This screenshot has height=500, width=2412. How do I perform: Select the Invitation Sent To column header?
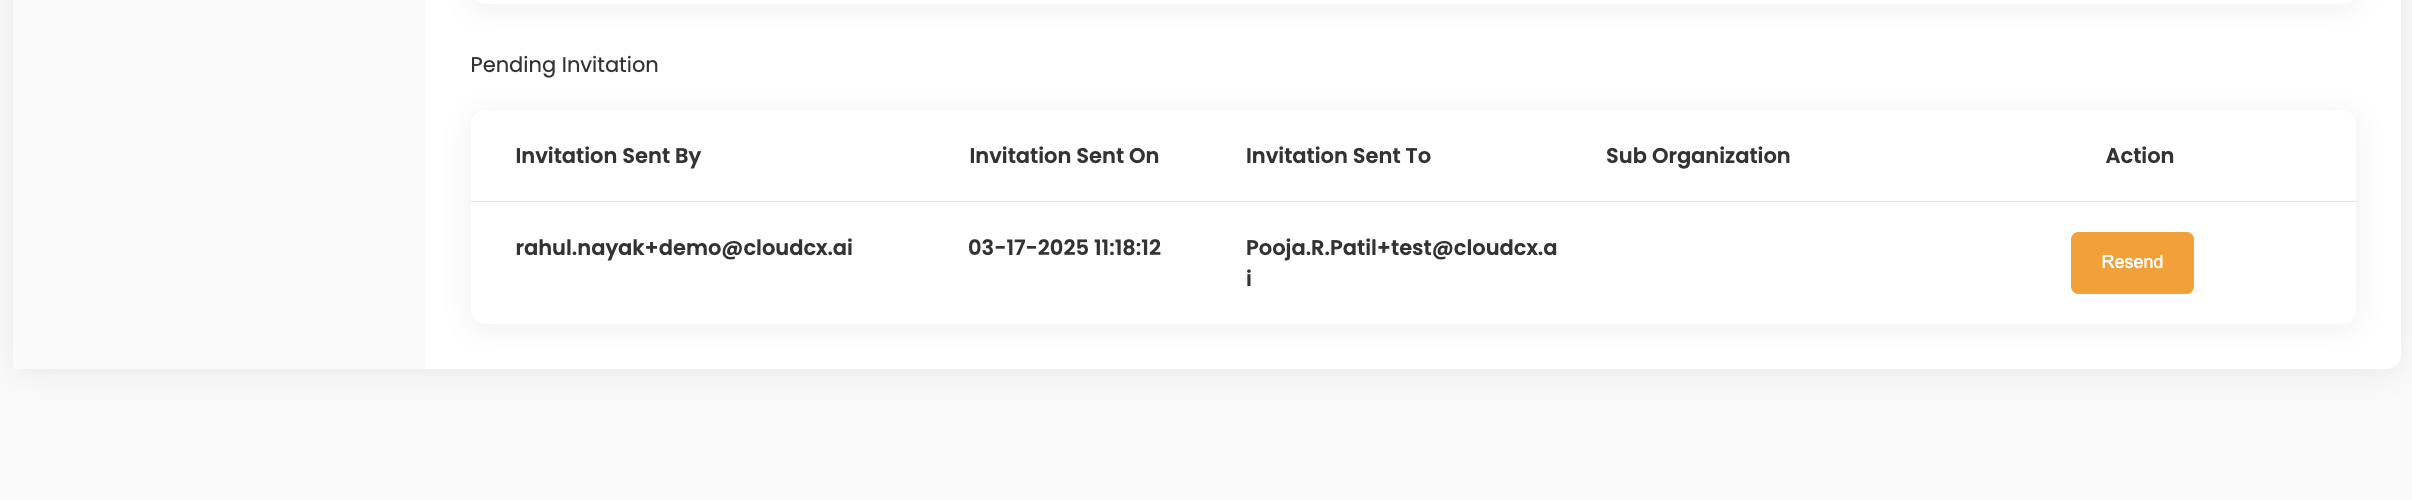pos(1337,156)
